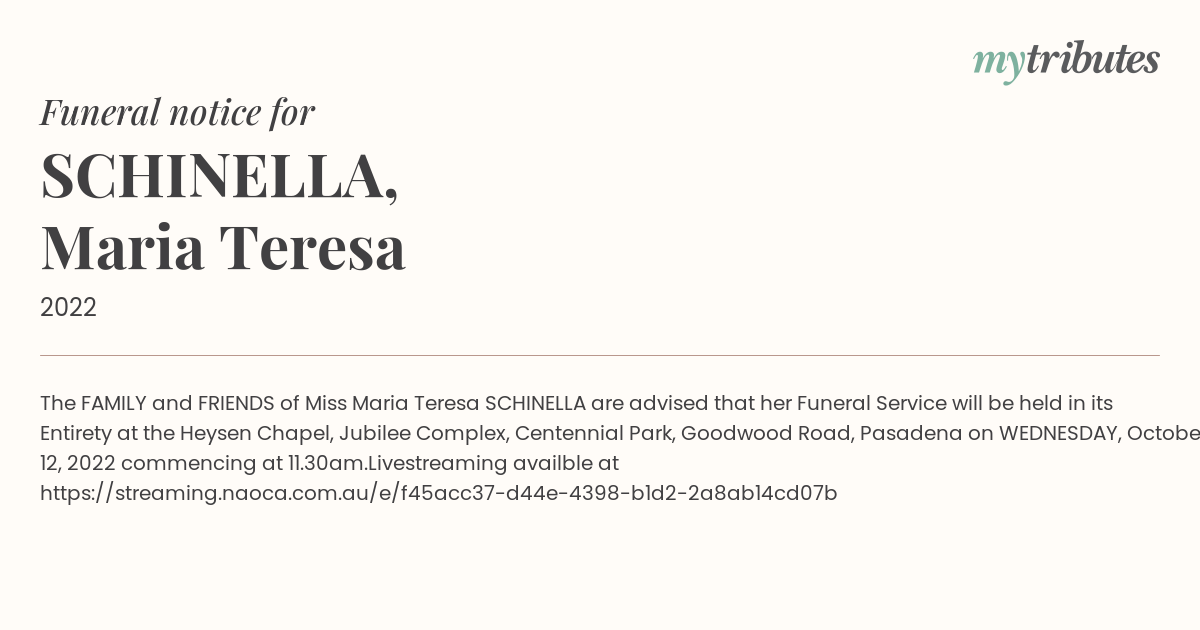Click the '11.30am' start time
Screen dimensions: 1200x630
click(319, 463)
